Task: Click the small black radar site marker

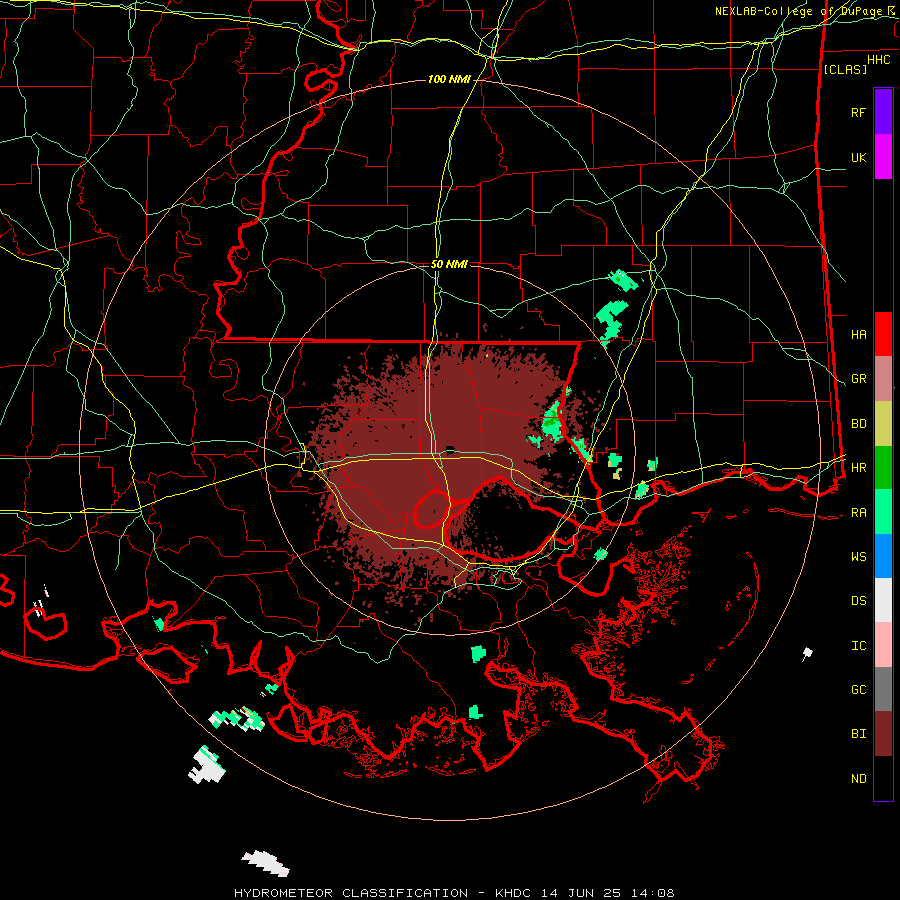Action: (x=449, y=449)
